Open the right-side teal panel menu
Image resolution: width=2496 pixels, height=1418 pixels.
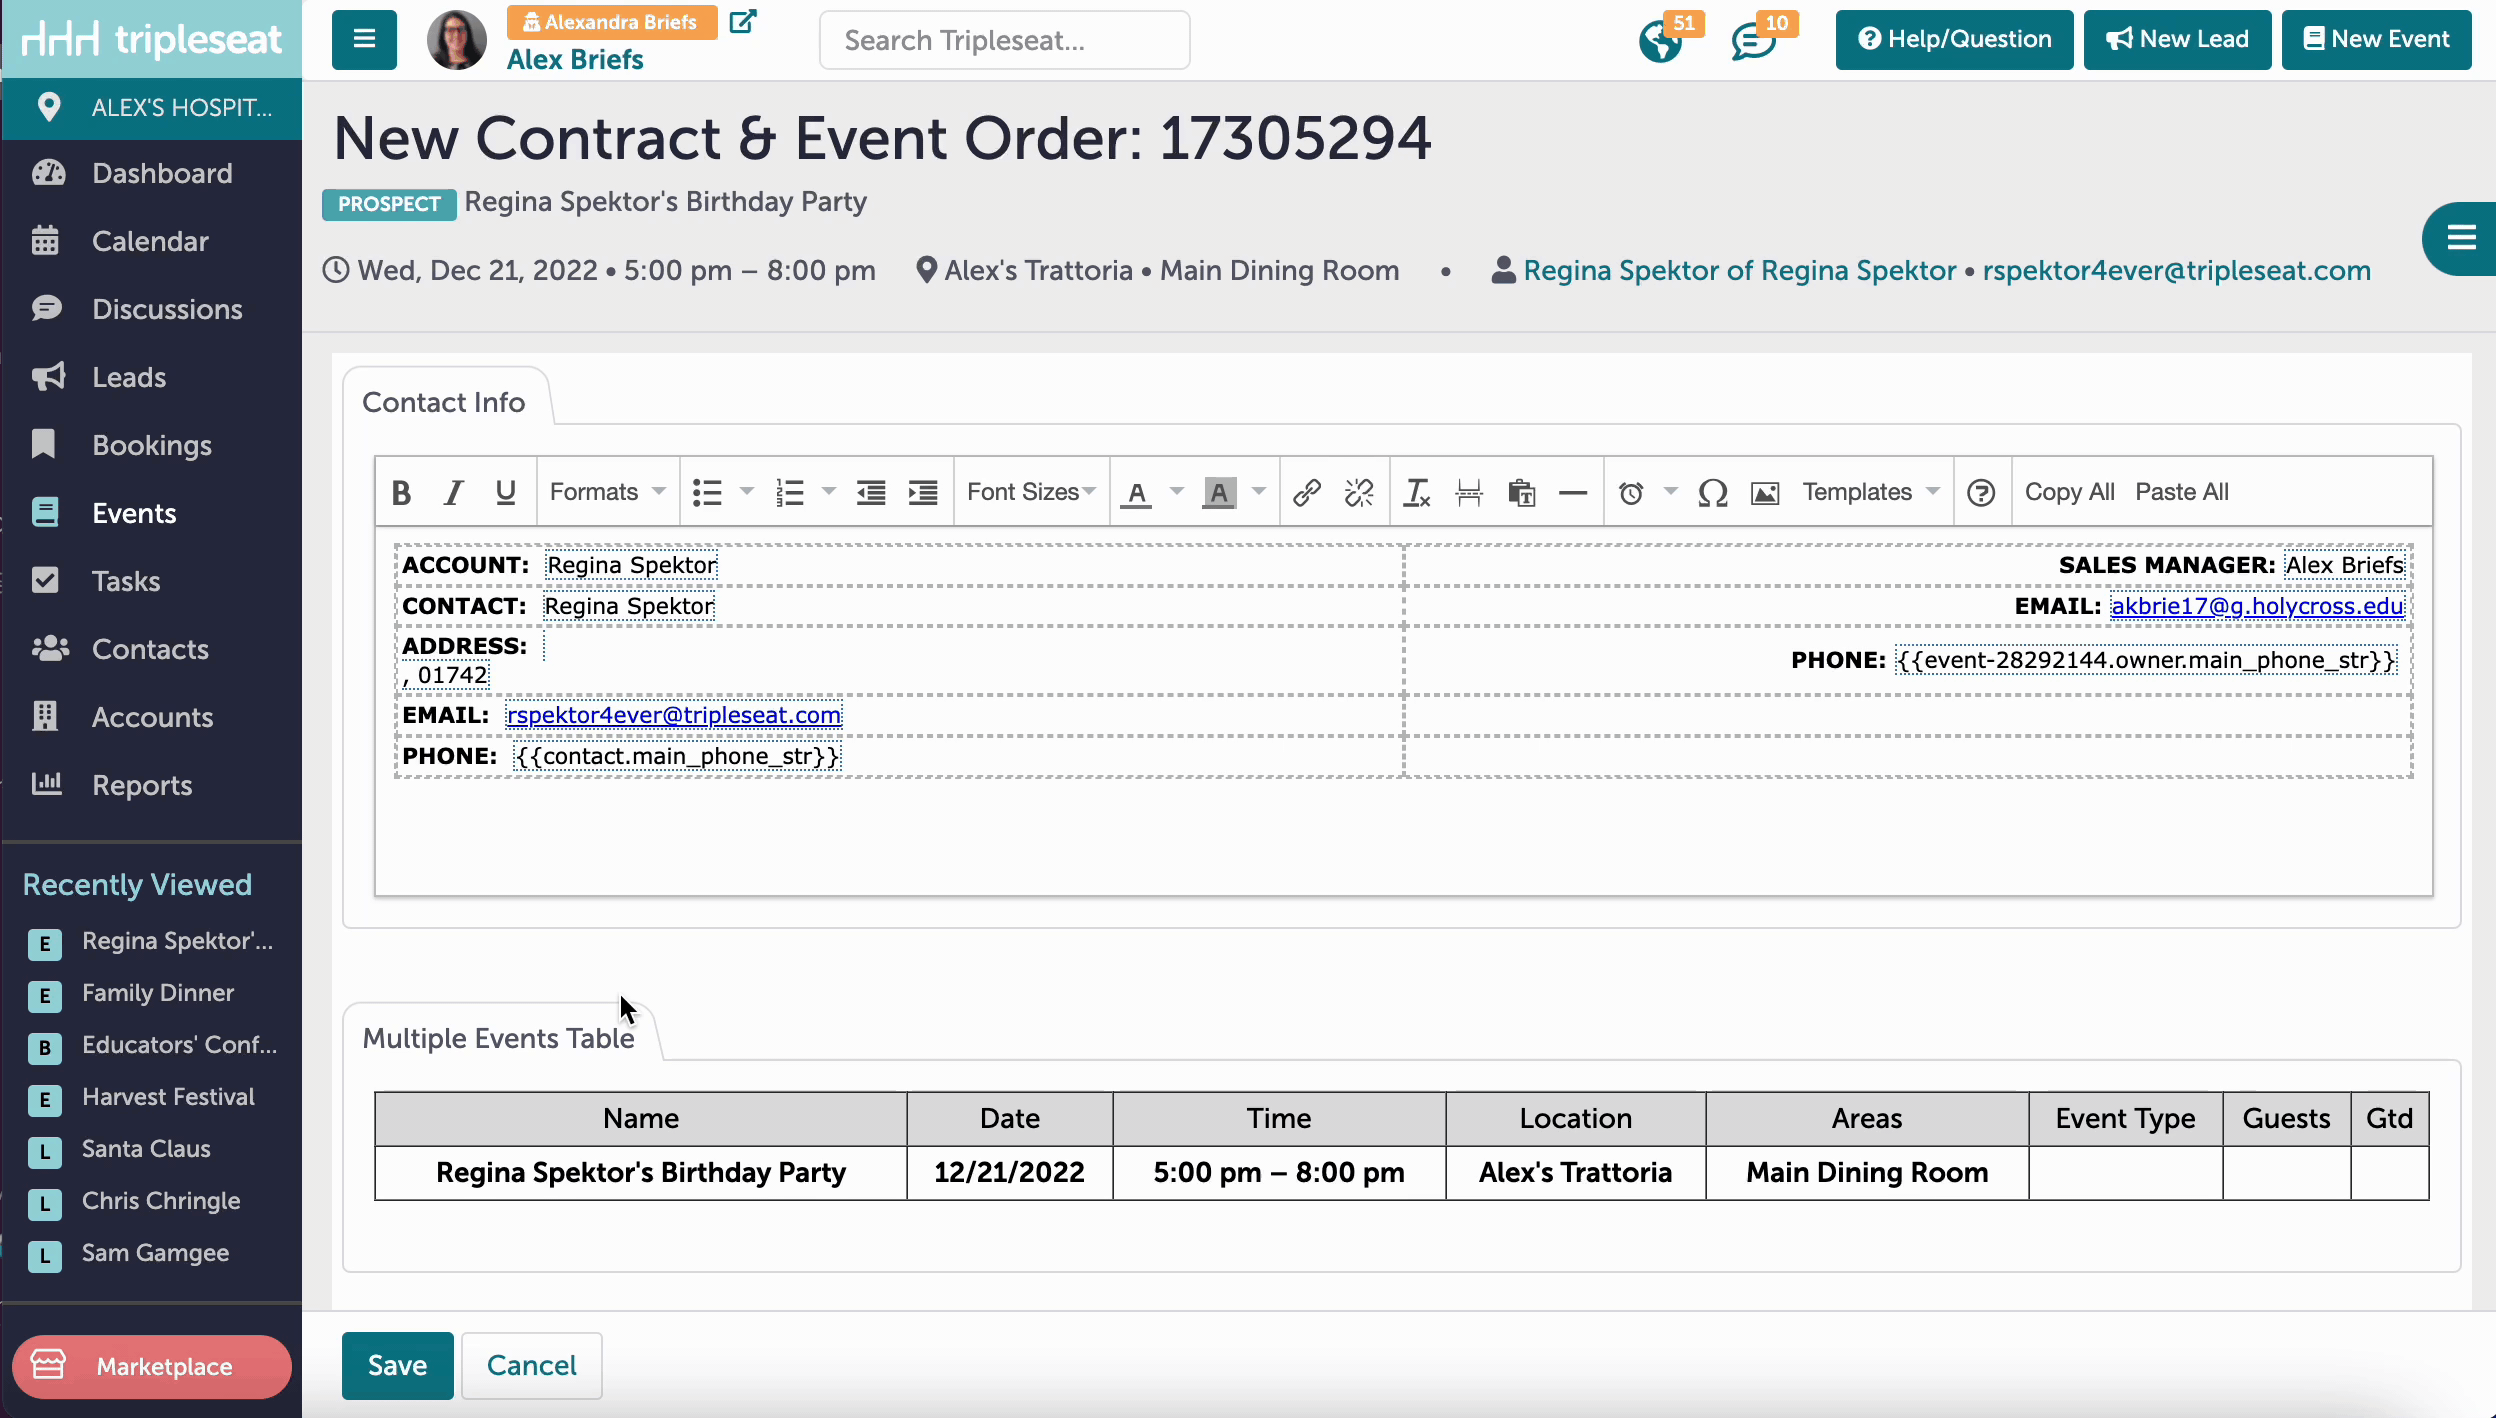point(2460,238)
